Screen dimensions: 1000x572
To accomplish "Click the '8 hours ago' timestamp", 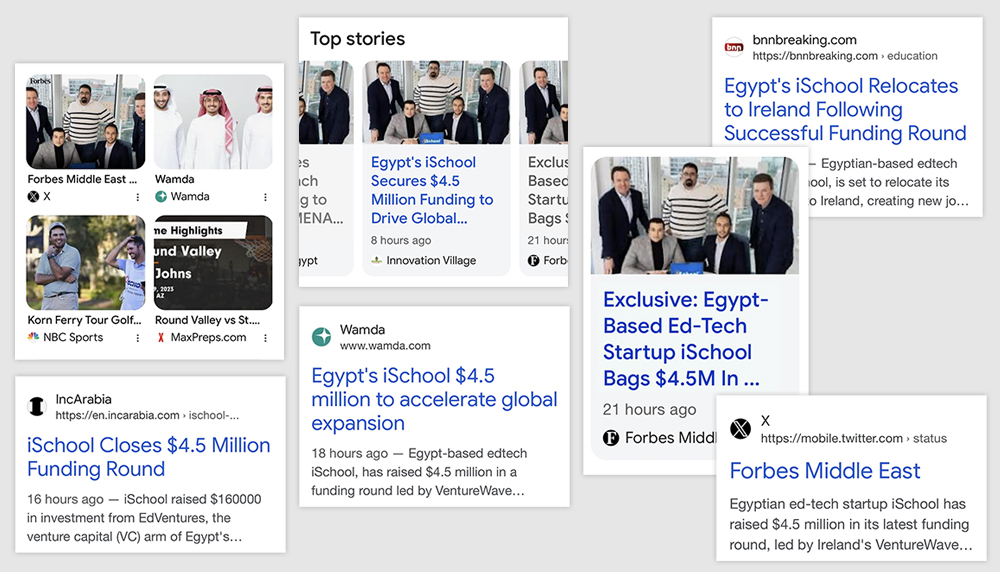I will point(401,240).
